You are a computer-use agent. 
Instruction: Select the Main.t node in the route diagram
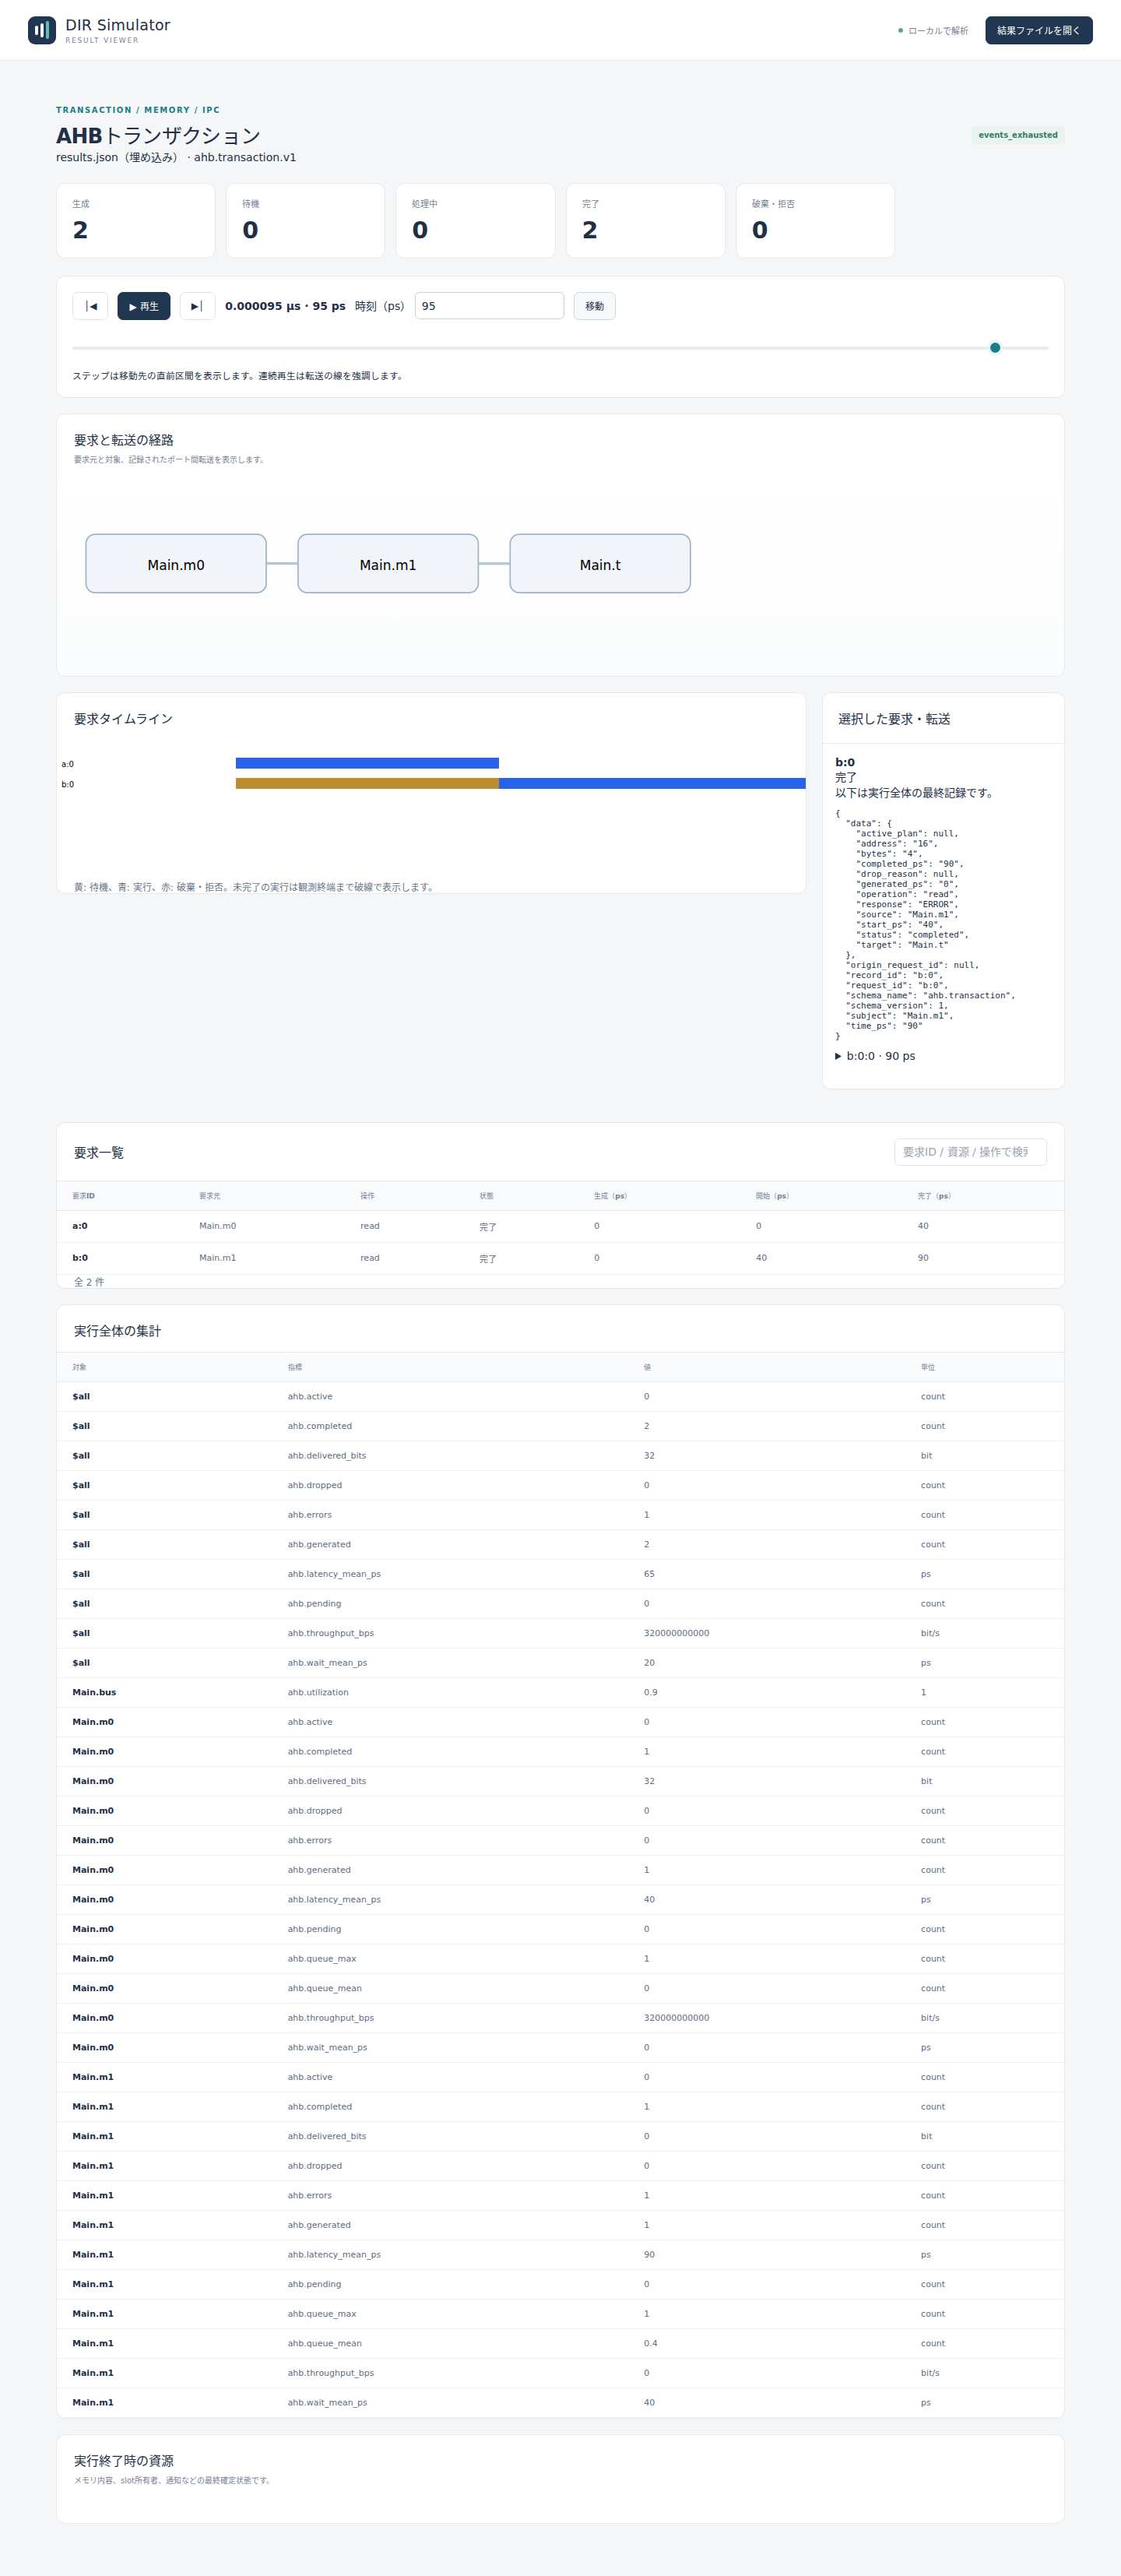600,564
